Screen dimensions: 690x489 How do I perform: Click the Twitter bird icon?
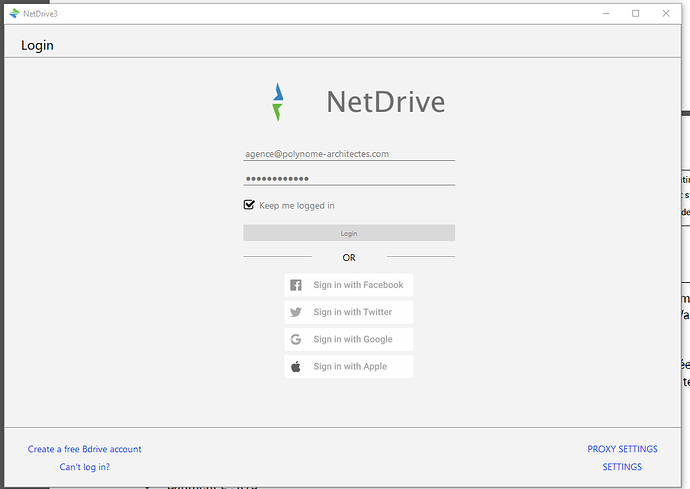[296, 312]
